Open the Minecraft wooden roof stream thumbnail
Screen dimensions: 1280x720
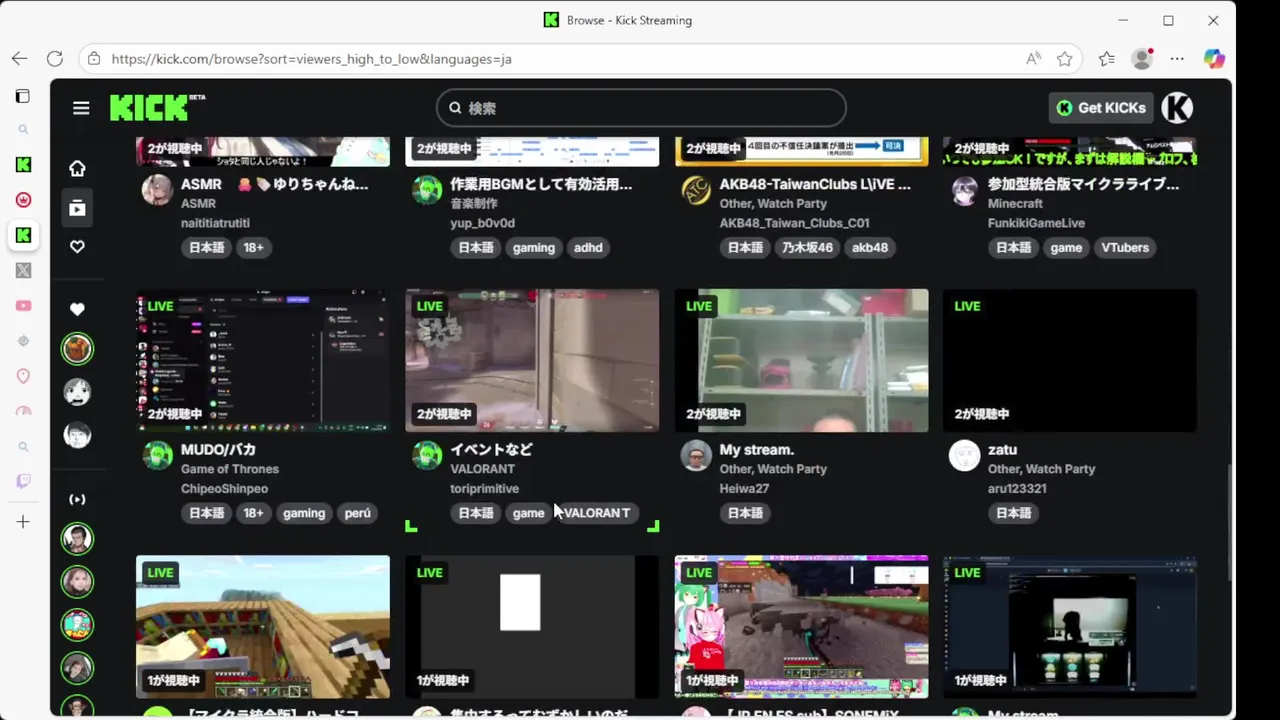263,627
